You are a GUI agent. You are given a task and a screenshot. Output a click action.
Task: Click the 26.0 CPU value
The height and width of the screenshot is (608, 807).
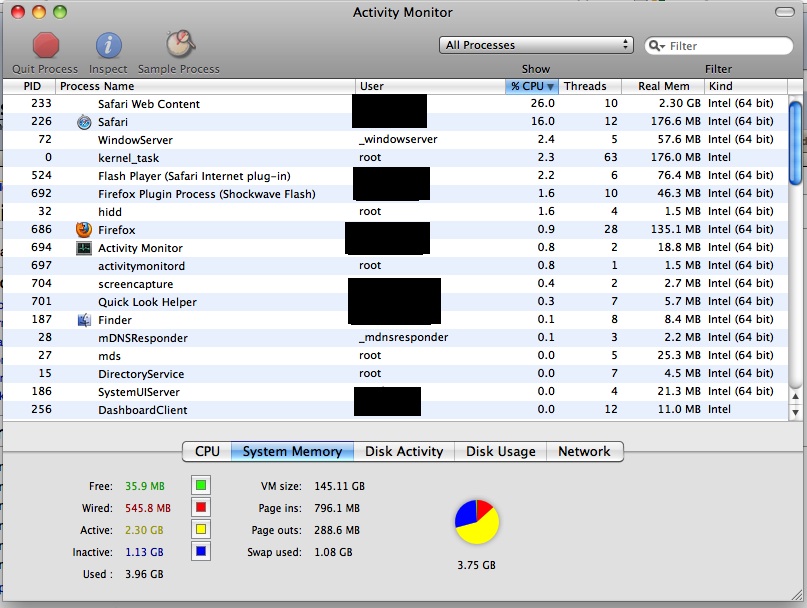point(542,103)
